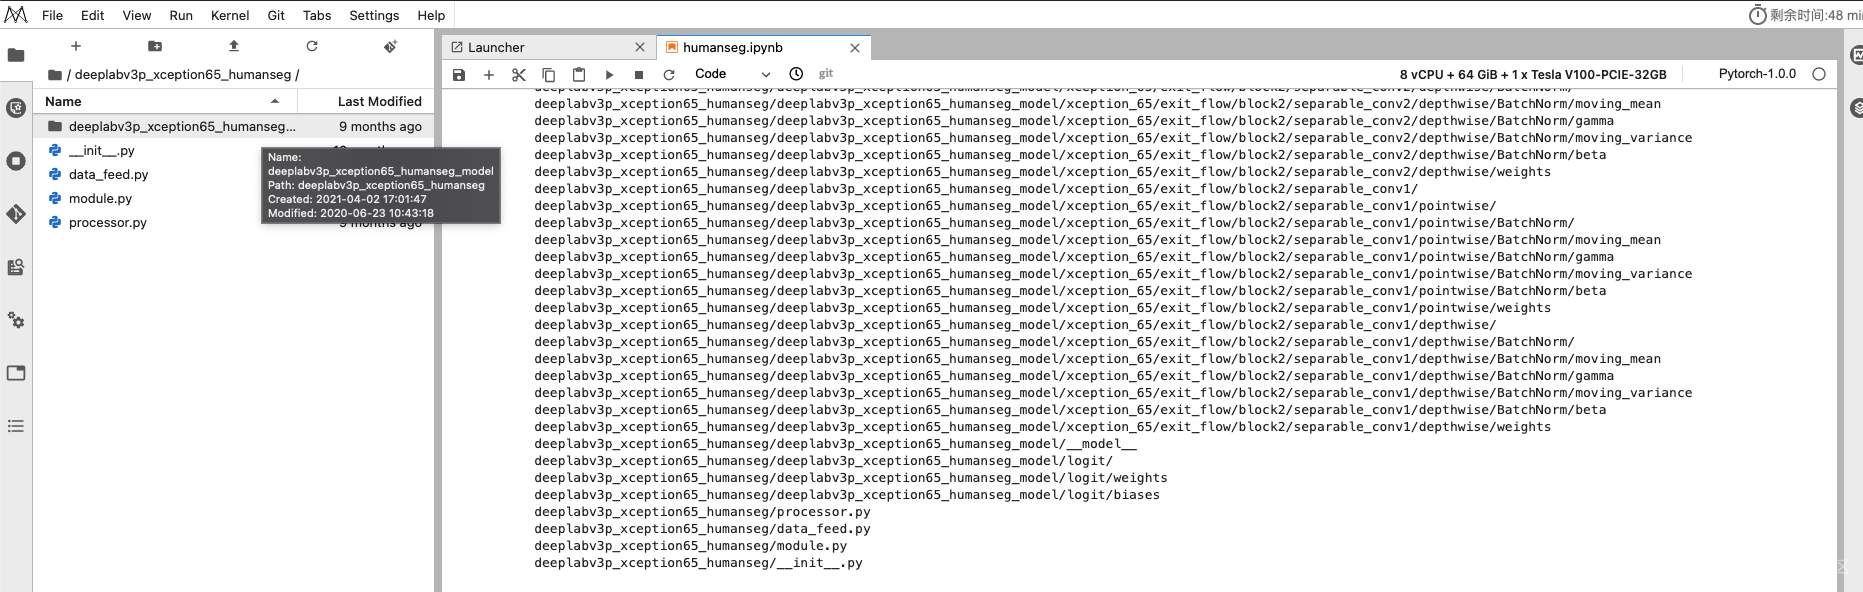
Task: Click deeplabv3p_xception65_humanseg in the breadcrumb path
Action: 183,74
